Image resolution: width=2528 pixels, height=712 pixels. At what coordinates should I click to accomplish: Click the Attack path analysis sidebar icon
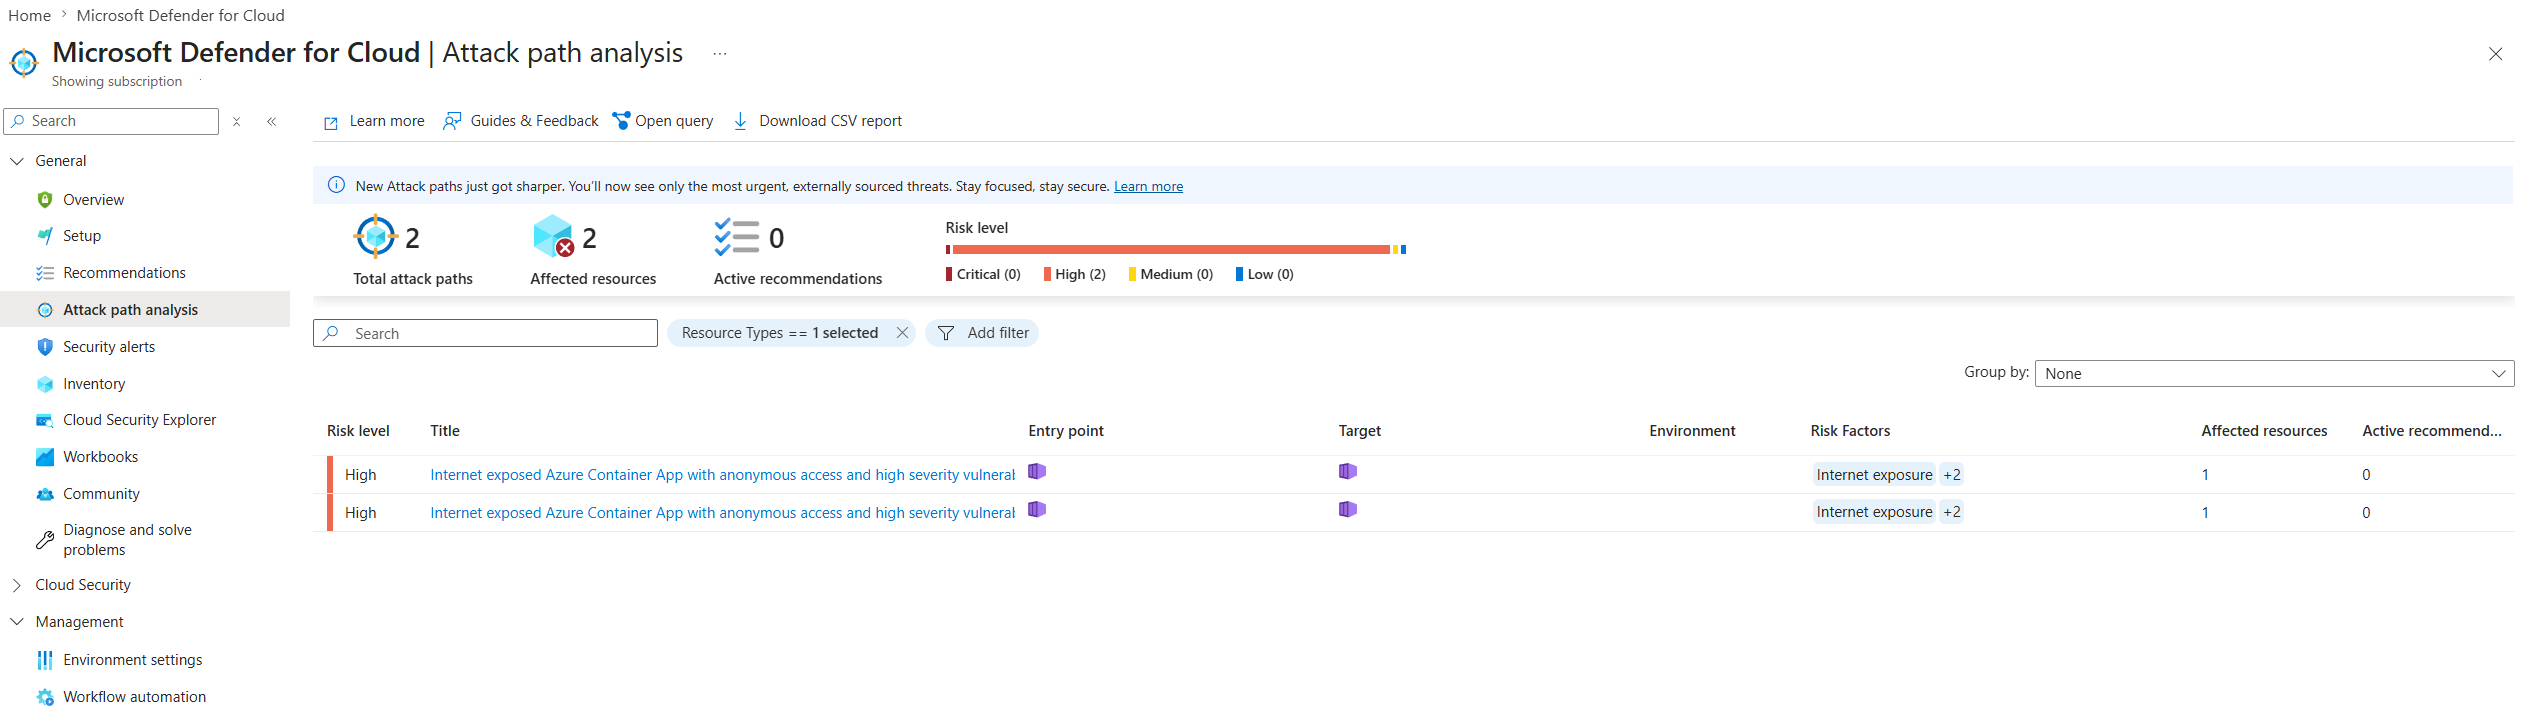tap(45, 310)
